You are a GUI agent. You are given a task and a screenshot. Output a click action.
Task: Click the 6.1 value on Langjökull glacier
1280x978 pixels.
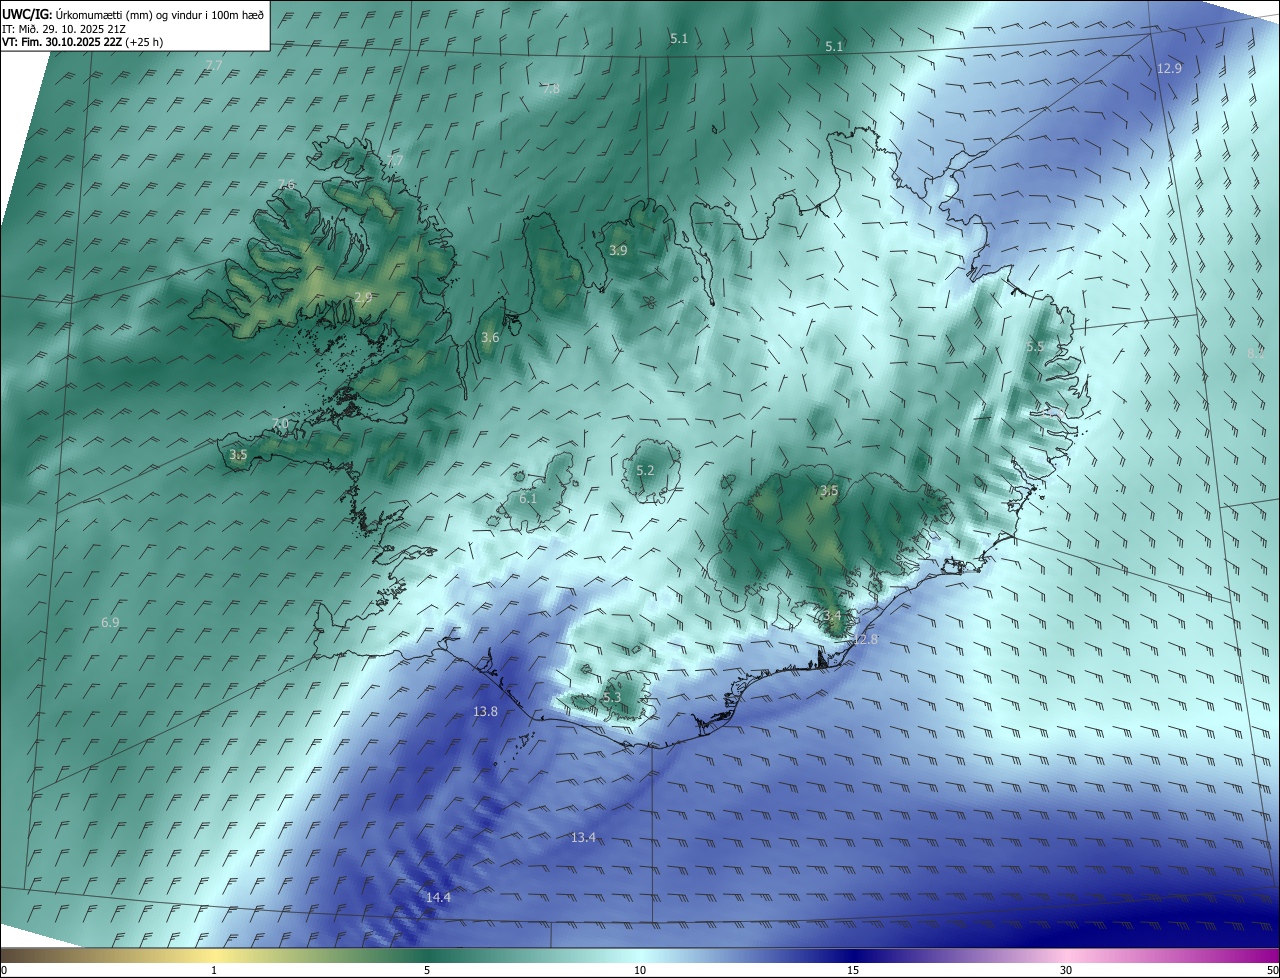[528, 497]
